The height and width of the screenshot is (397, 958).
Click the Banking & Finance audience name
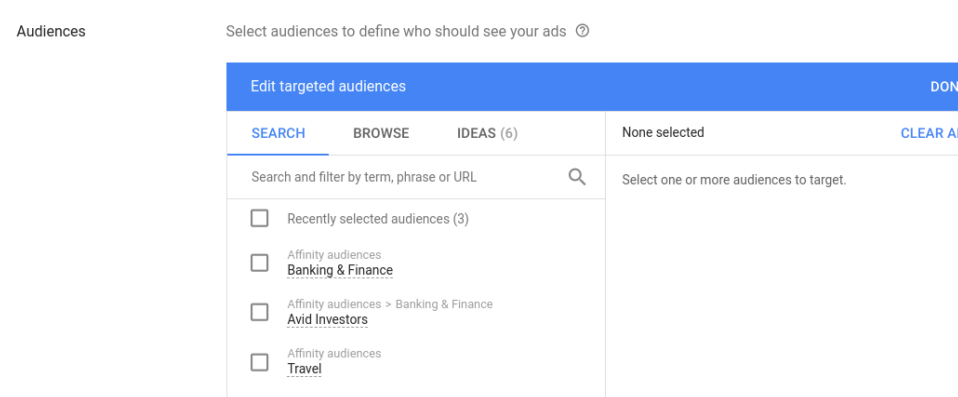[x=340, y=270]
